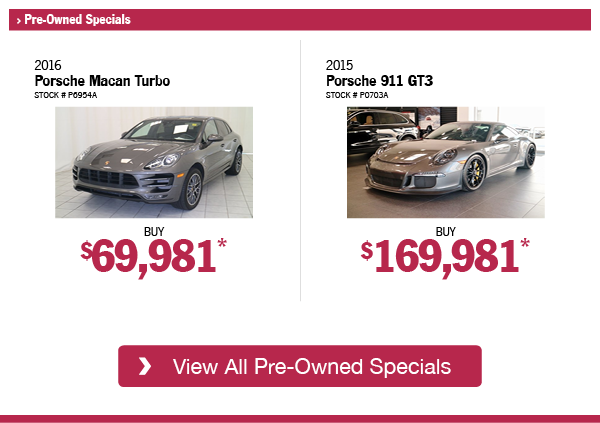600x423 pixels.
Task: Click the asterisk beside $169,981
Action: click(525, 243)
